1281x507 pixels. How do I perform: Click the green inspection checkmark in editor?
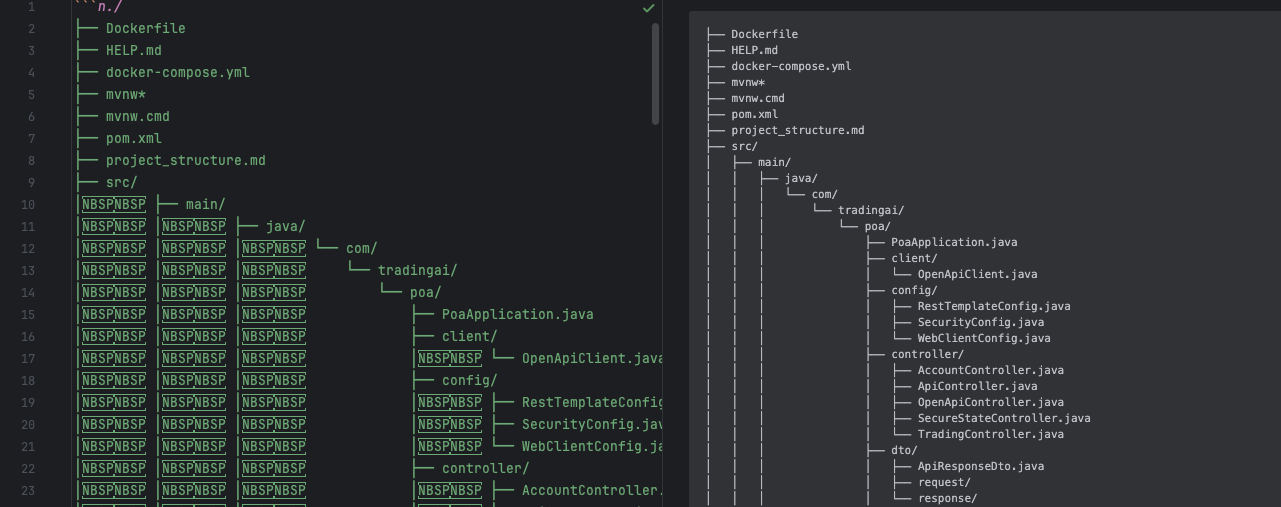[x=649, y=8]
